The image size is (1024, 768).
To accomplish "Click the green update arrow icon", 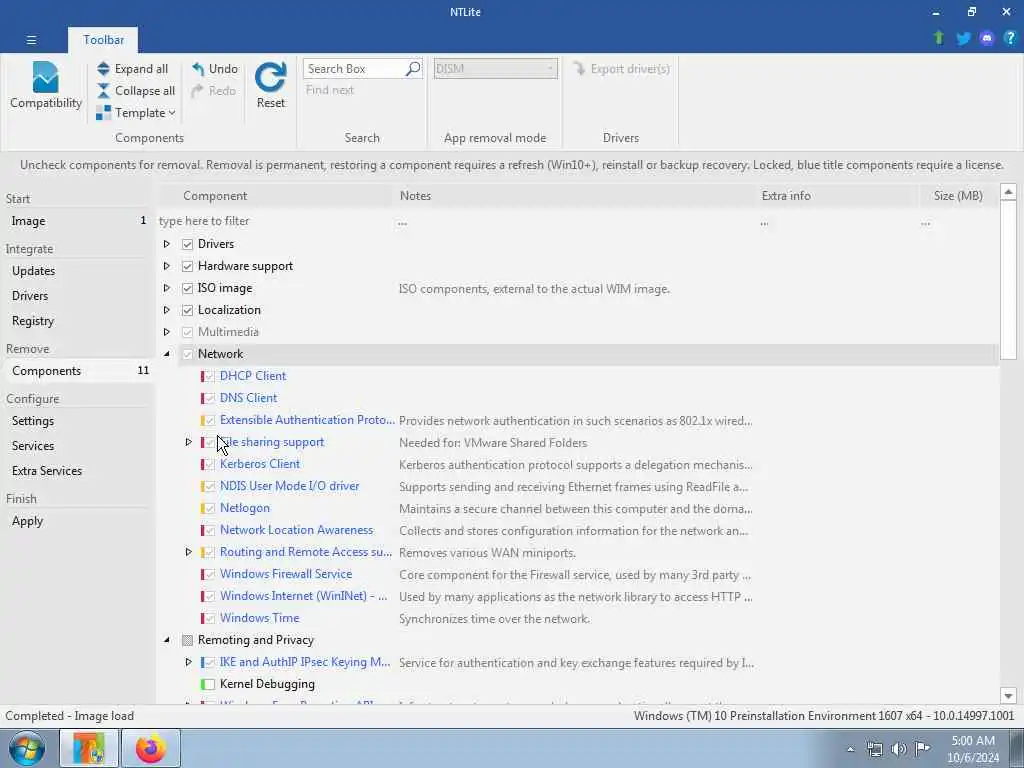I will (938, 38).
